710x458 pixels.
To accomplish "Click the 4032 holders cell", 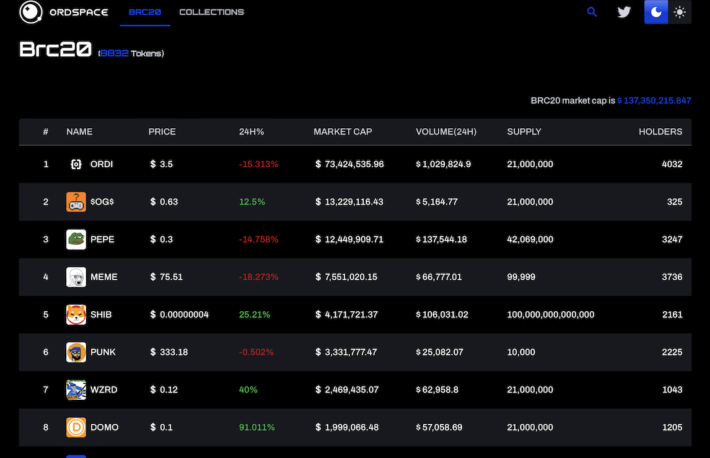I will [x=672, y=164].
